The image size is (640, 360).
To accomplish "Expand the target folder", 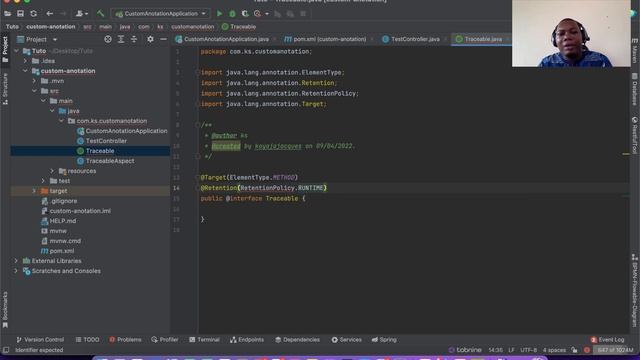I will (x=35, y=191).
